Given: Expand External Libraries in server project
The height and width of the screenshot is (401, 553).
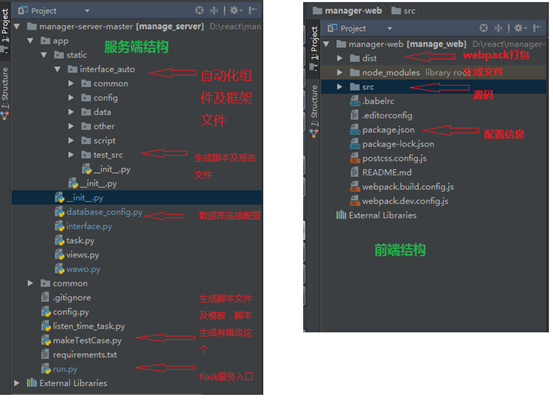Looking at the screenshot, I should (x=17, y=383).
